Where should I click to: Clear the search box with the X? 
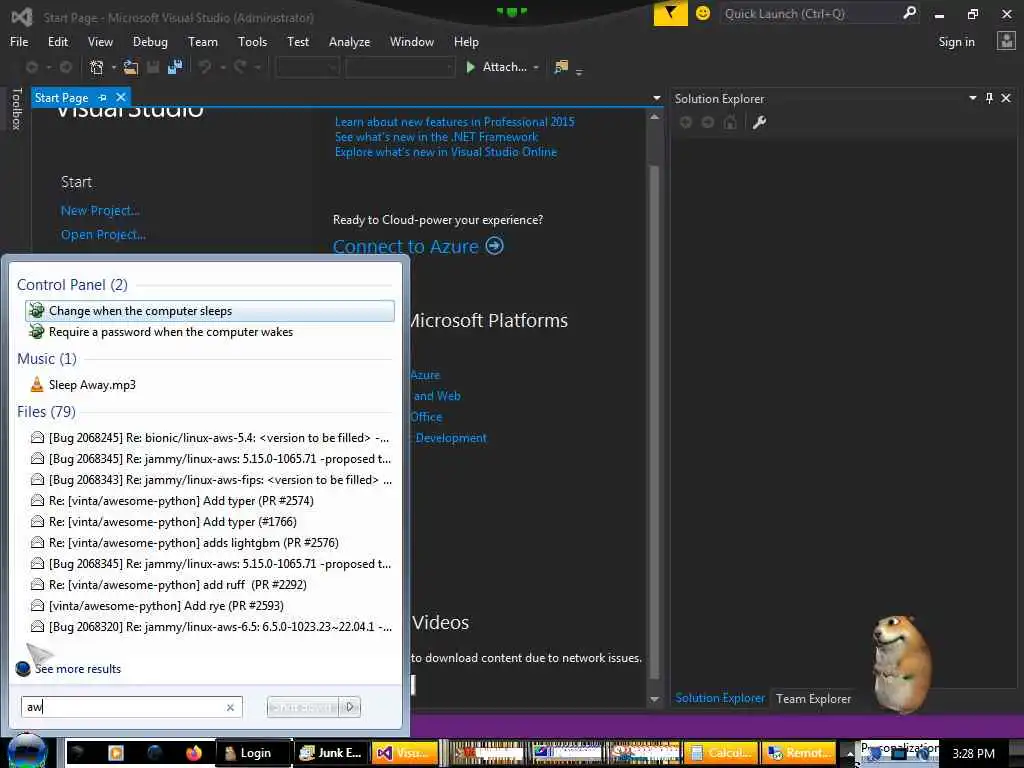point(230,707)
